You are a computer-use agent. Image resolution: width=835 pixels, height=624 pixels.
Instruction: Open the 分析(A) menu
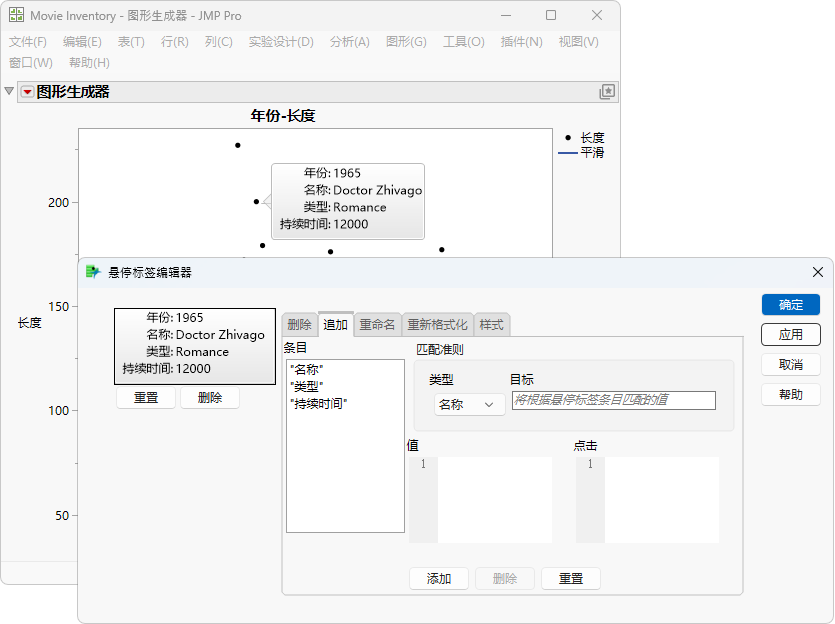[349, 42]
